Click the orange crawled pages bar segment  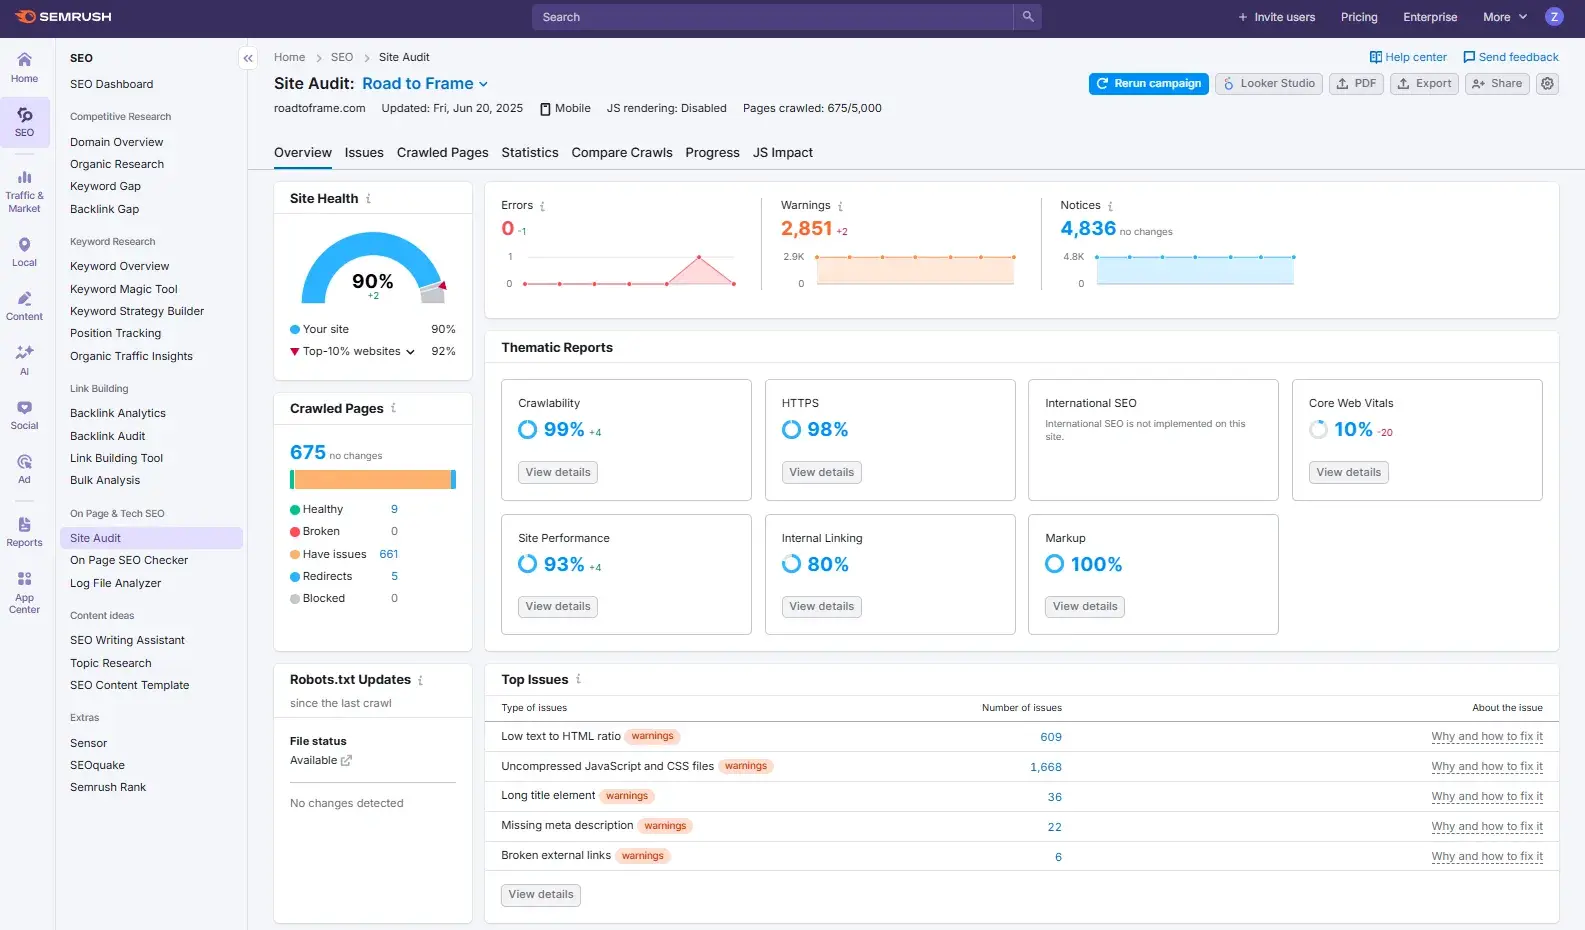[372, 480]
